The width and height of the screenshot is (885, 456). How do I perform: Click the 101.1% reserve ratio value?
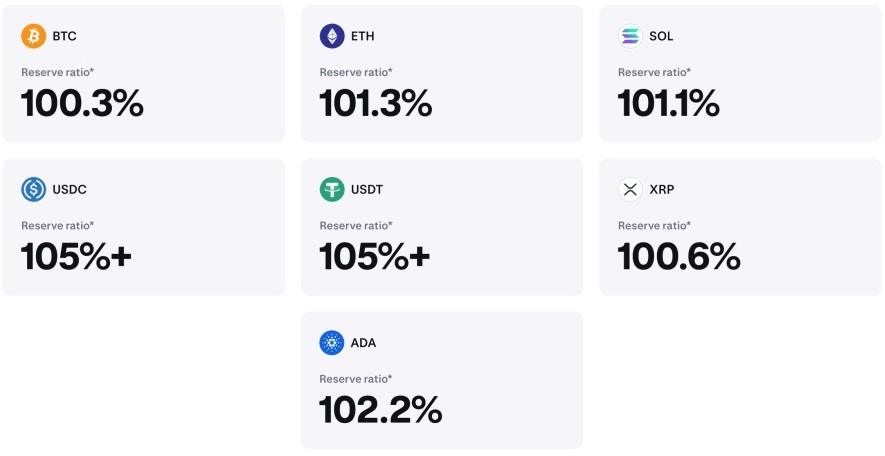pos(669,104)
